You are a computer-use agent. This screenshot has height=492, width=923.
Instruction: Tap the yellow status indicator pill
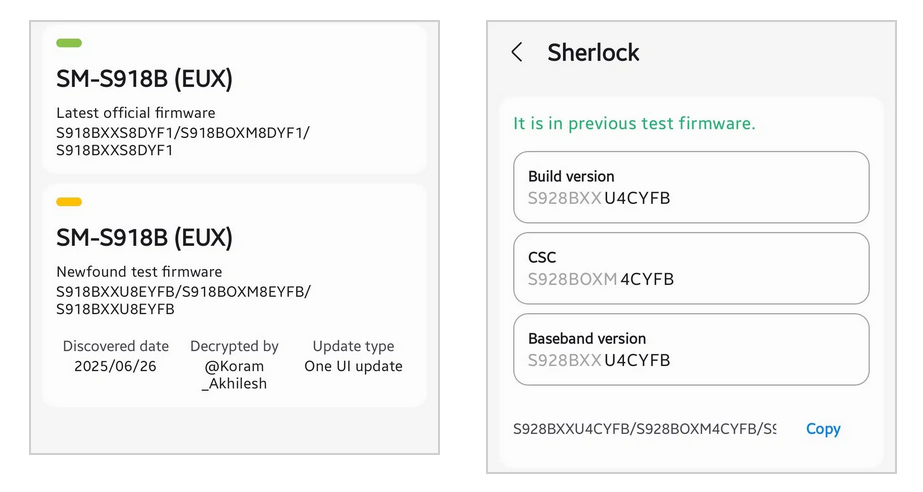click(x=69, y=202)
